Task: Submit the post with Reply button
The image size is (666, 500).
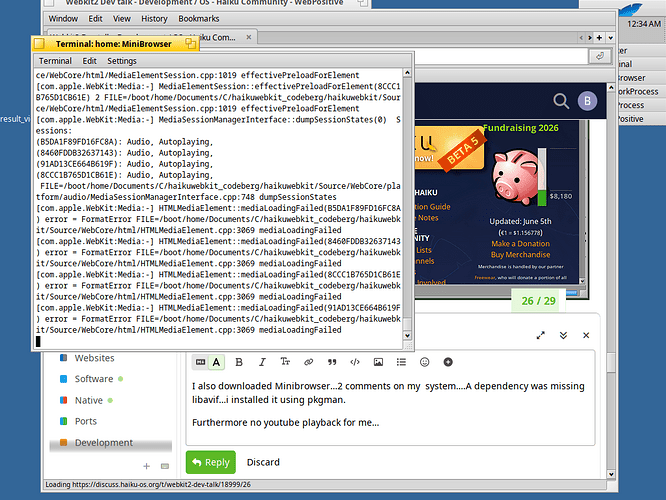Action: (211, 462)
